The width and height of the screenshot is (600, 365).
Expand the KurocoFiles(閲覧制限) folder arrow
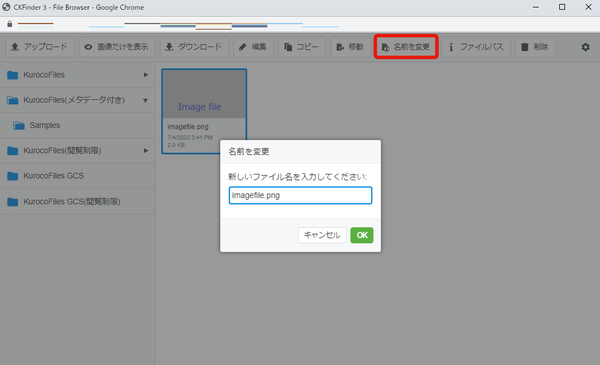(146, 151)
